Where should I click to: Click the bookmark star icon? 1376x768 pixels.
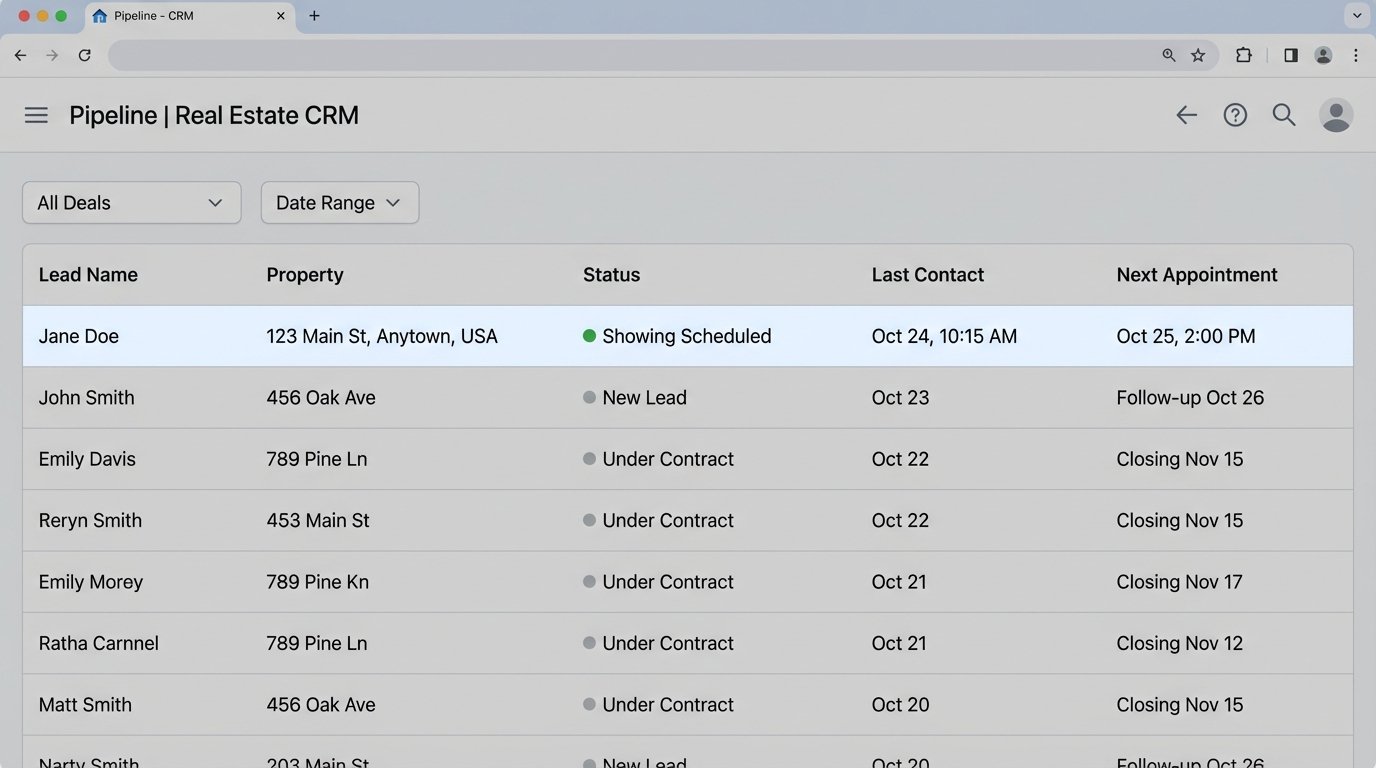coord(1198,55)
